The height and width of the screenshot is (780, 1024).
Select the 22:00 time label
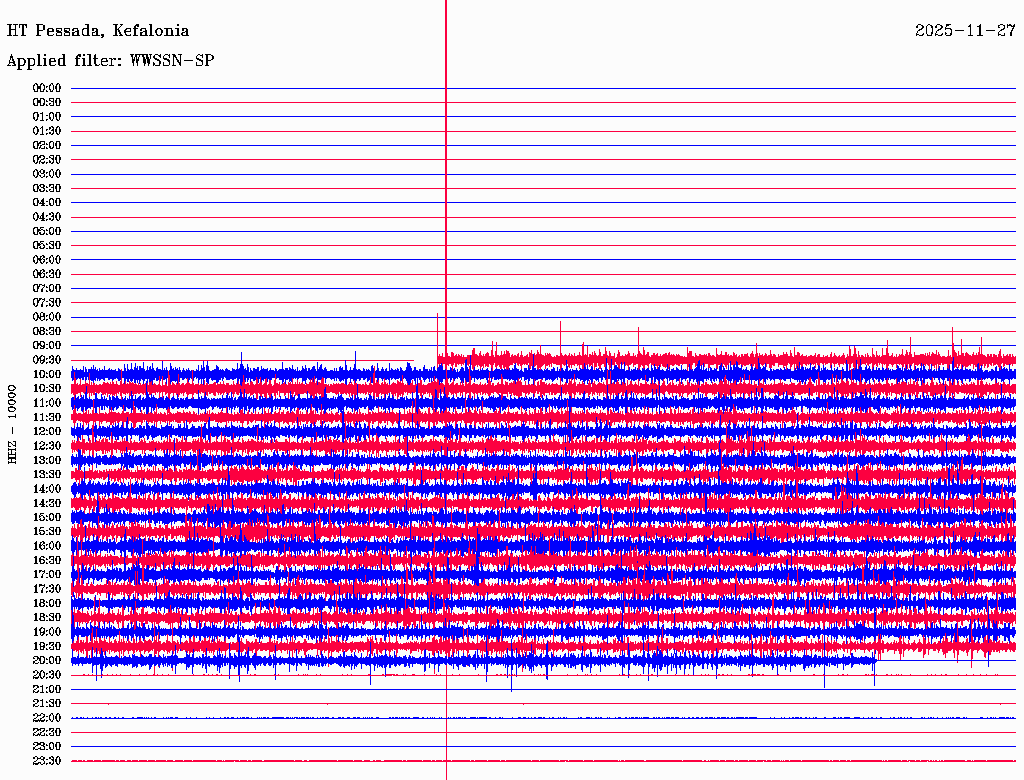click(47, 718)
